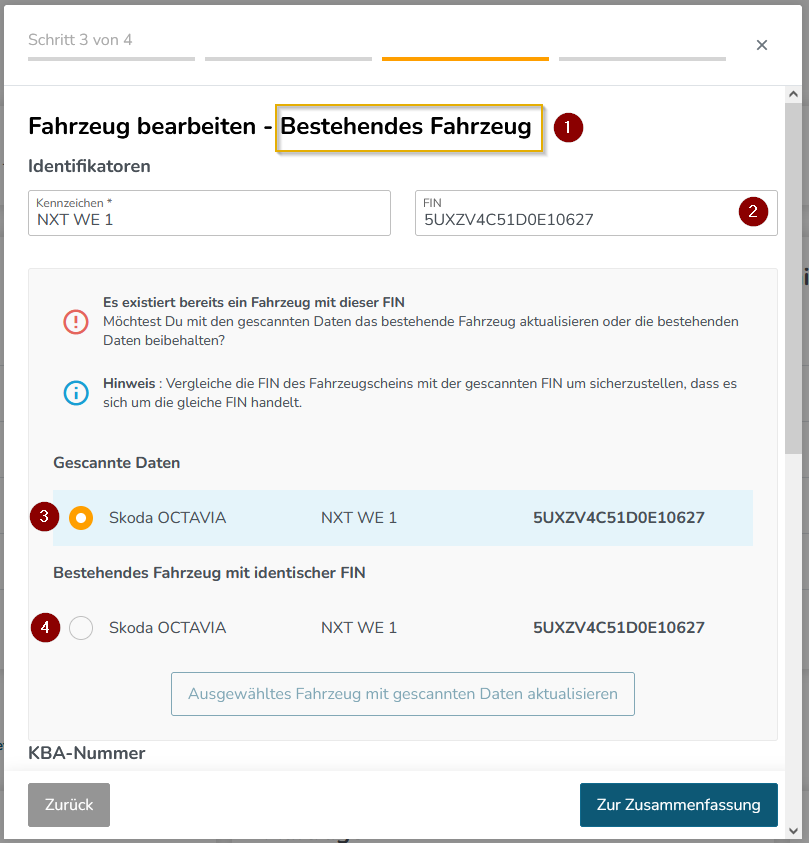
Task: Select the Gescannte Daten radio option
Action: (x=82, y=518)
